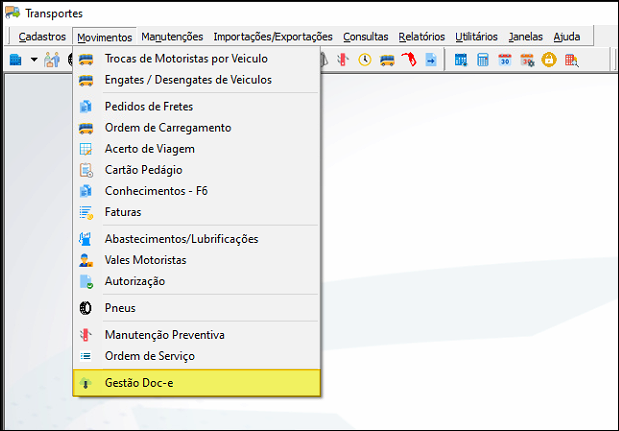Click the orange padlock toolbar icon
The width and height of the screenshot is (619, 431).
[549, 60]
